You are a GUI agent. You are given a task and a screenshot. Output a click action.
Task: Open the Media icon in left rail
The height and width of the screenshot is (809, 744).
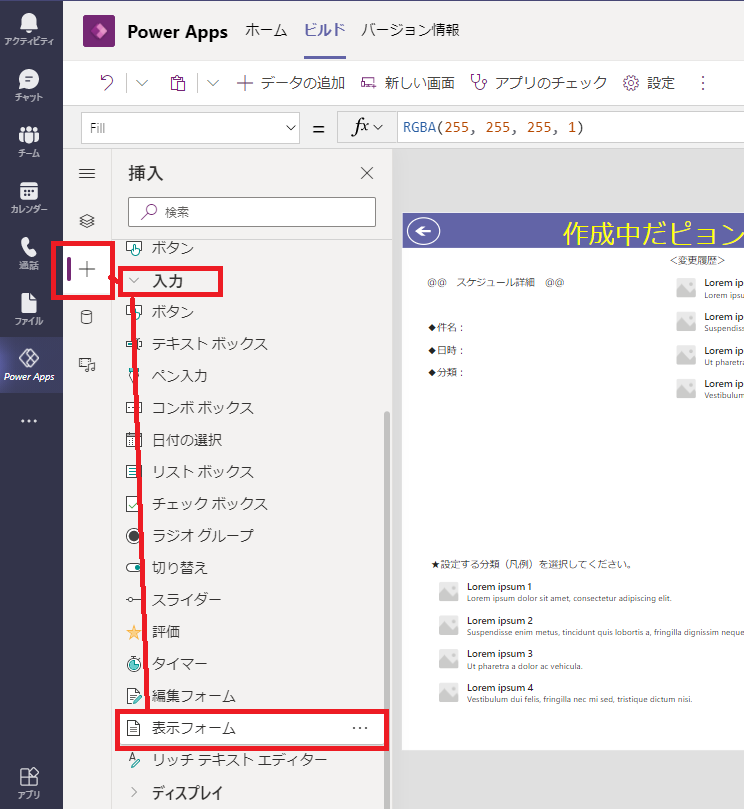[87, 365]
